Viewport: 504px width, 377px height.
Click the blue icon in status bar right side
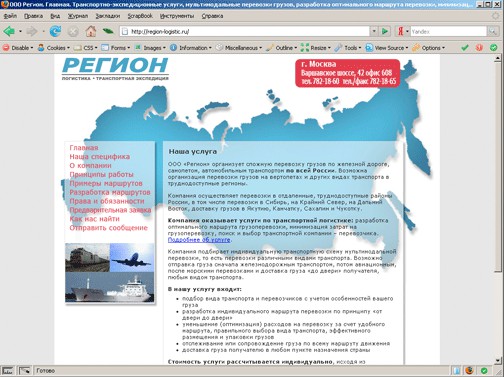(457, 371)
